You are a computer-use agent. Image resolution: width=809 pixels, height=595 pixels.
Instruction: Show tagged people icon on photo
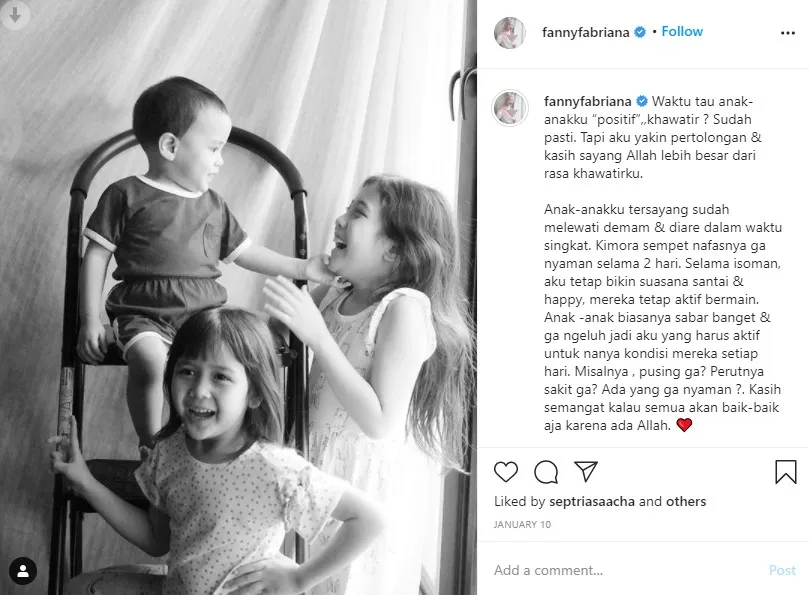tap(23, 571)
